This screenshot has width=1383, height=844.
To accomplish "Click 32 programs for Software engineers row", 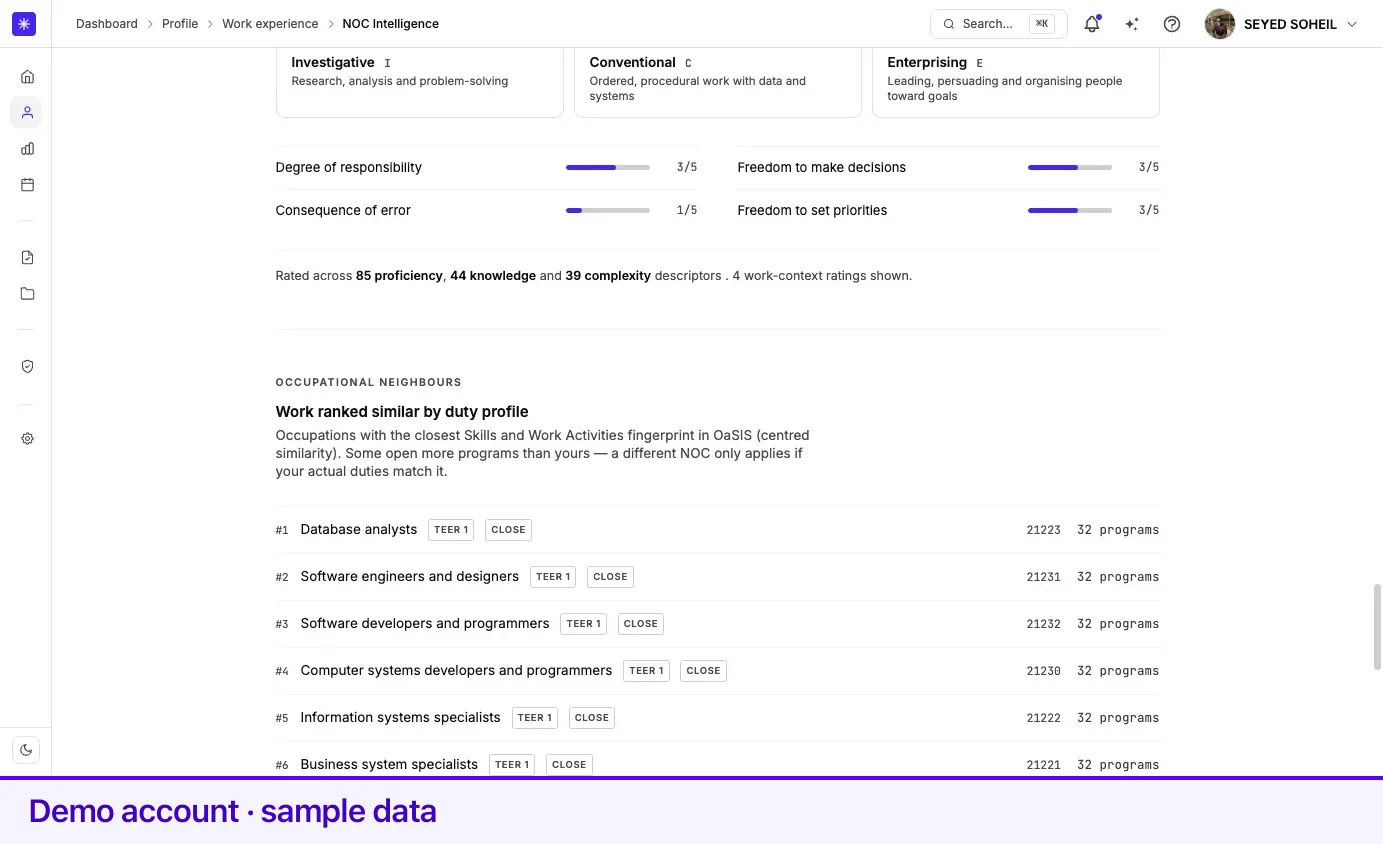I will tap(1118, 577).
